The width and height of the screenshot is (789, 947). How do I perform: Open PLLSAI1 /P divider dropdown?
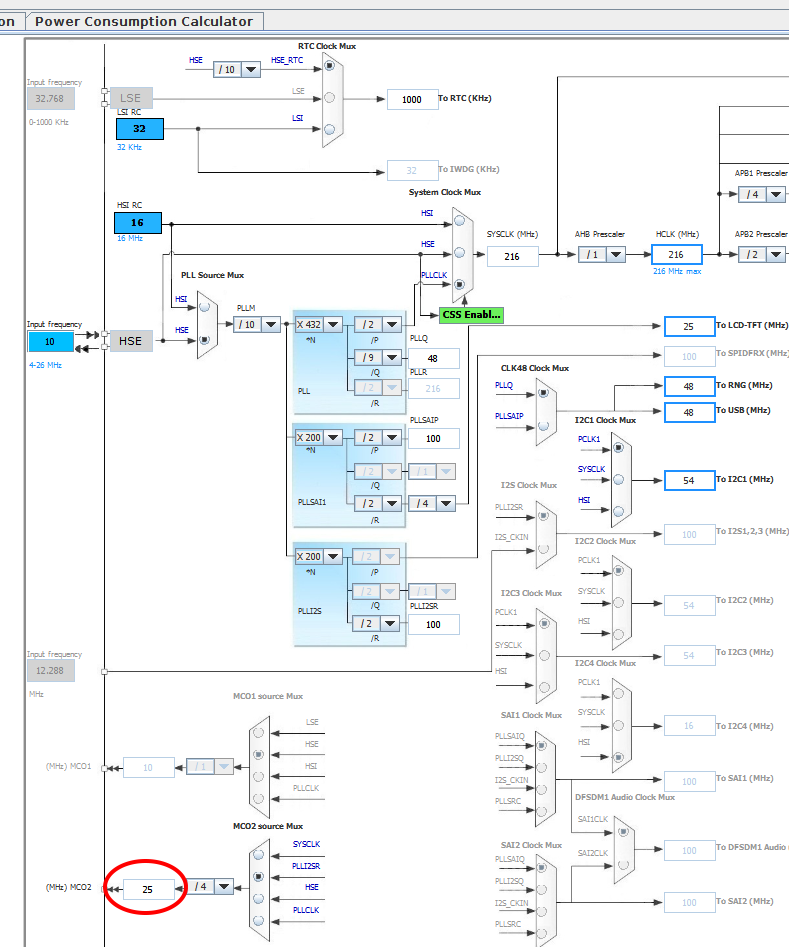pyautogui.click(x=392, y=437)
